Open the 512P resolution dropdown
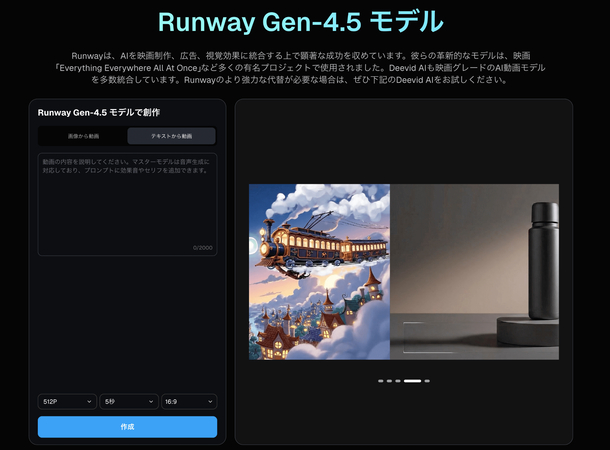 pos(67,401)
